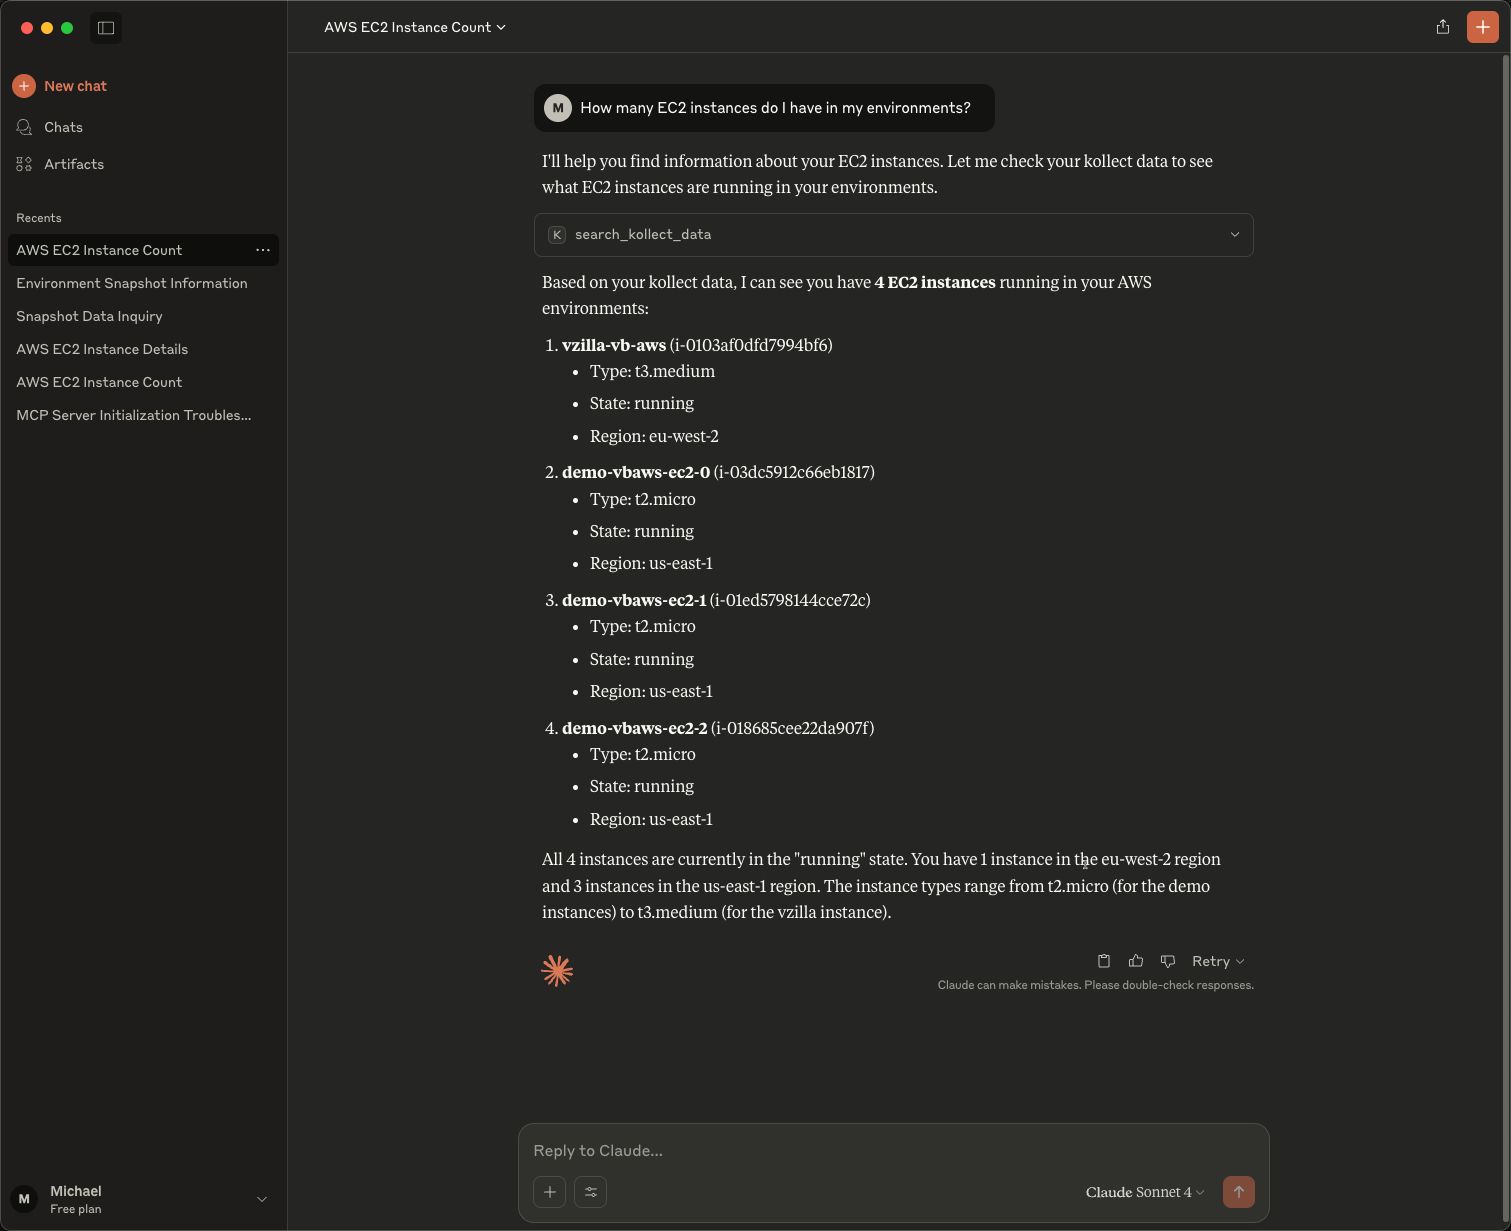Click the '4 EC2 instances' bold text
Viewport: 1511px width, 1231px height.
(x=935, y=282)
